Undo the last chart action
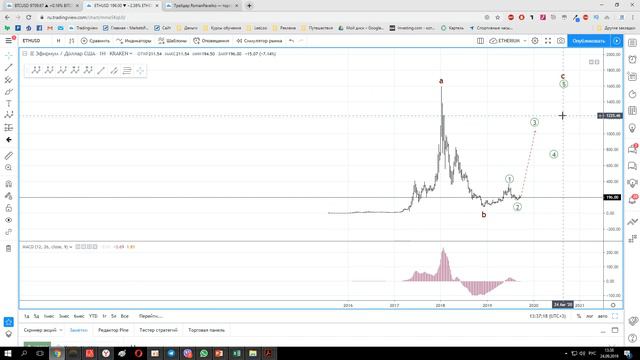640x360 pixels. pyautogui.click(x=291, y=41)
